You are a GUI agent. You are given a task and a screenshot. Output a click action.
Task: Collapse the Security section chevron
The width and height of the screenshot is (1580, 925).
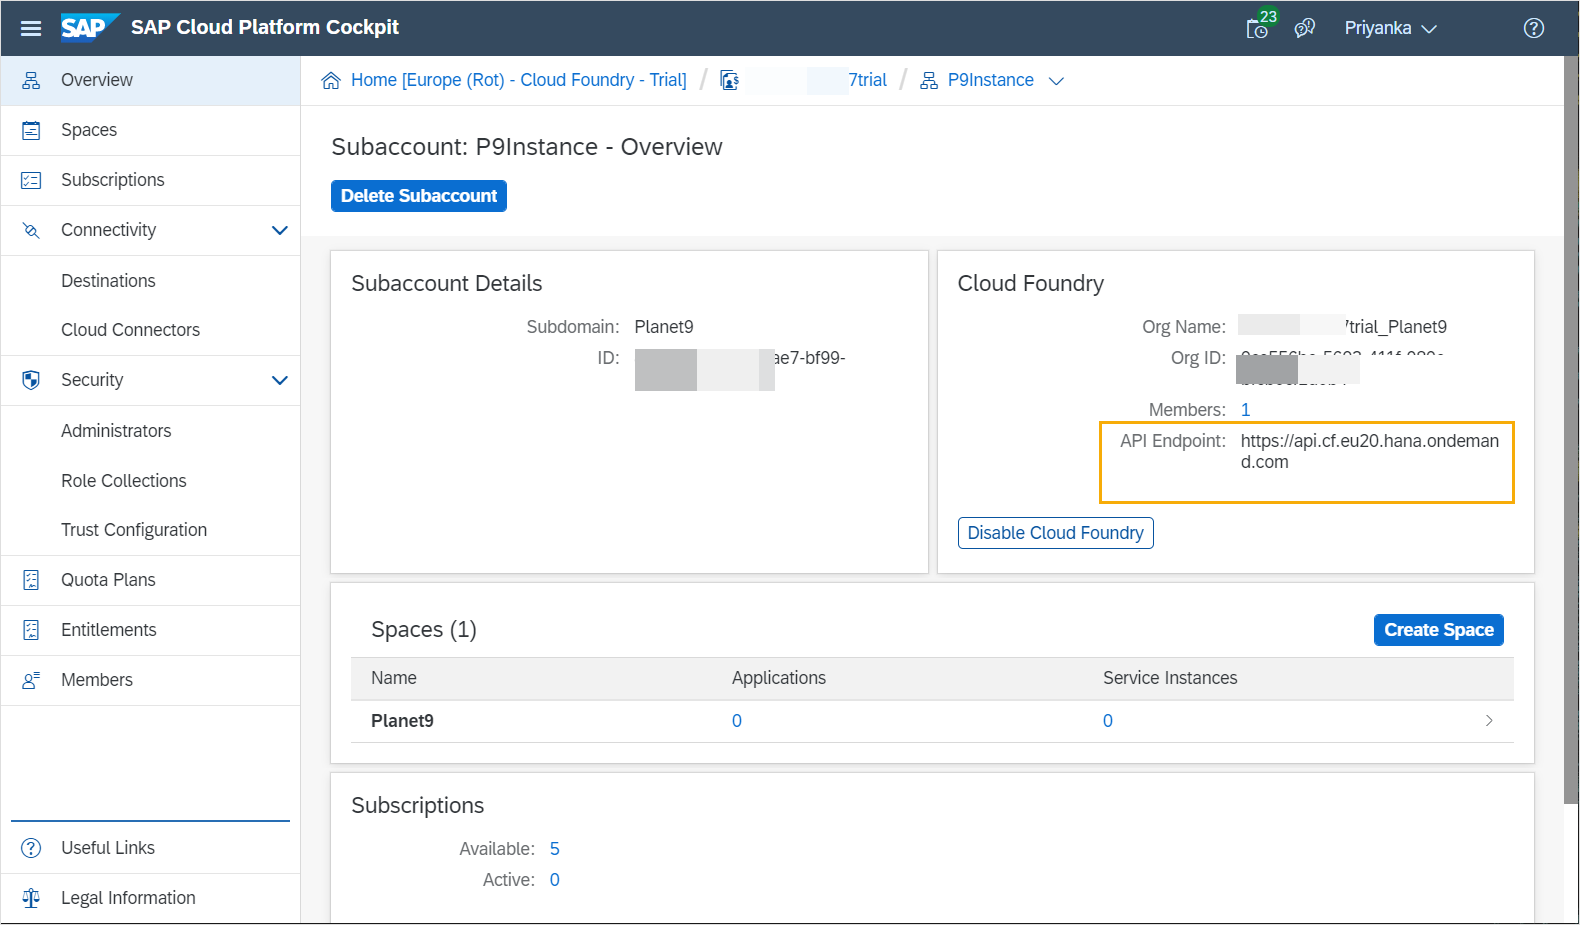pos(280,380)
